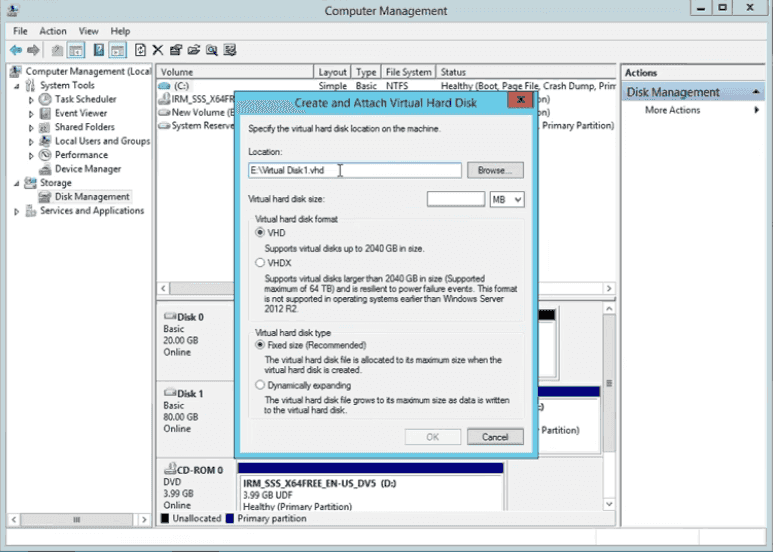
Task: Select the VHDX format radio button
Action: (260, 262)
